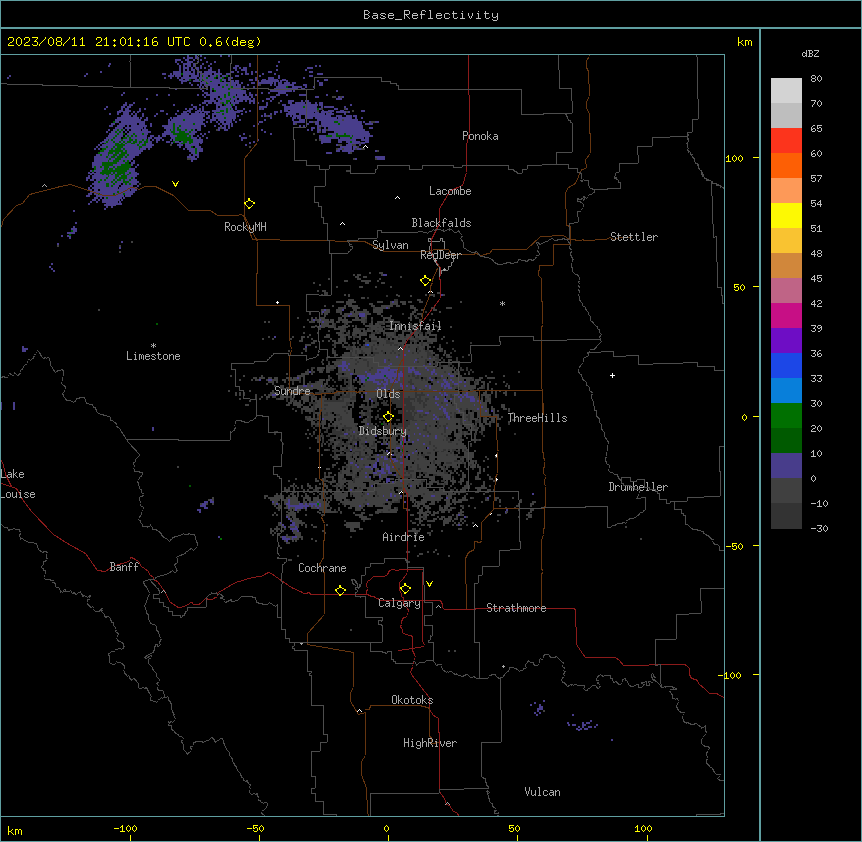Viewport: 862px width, 842px height.
Task: Click the RockyMH label
Action: tap(245, 227)
